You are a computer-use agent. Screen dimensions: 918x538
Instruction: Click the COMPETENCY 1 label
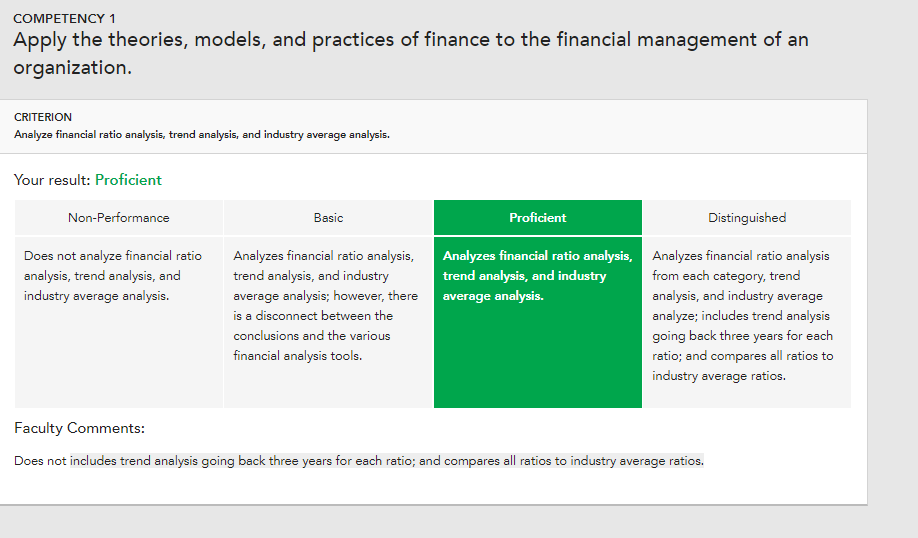pos(64,19)
